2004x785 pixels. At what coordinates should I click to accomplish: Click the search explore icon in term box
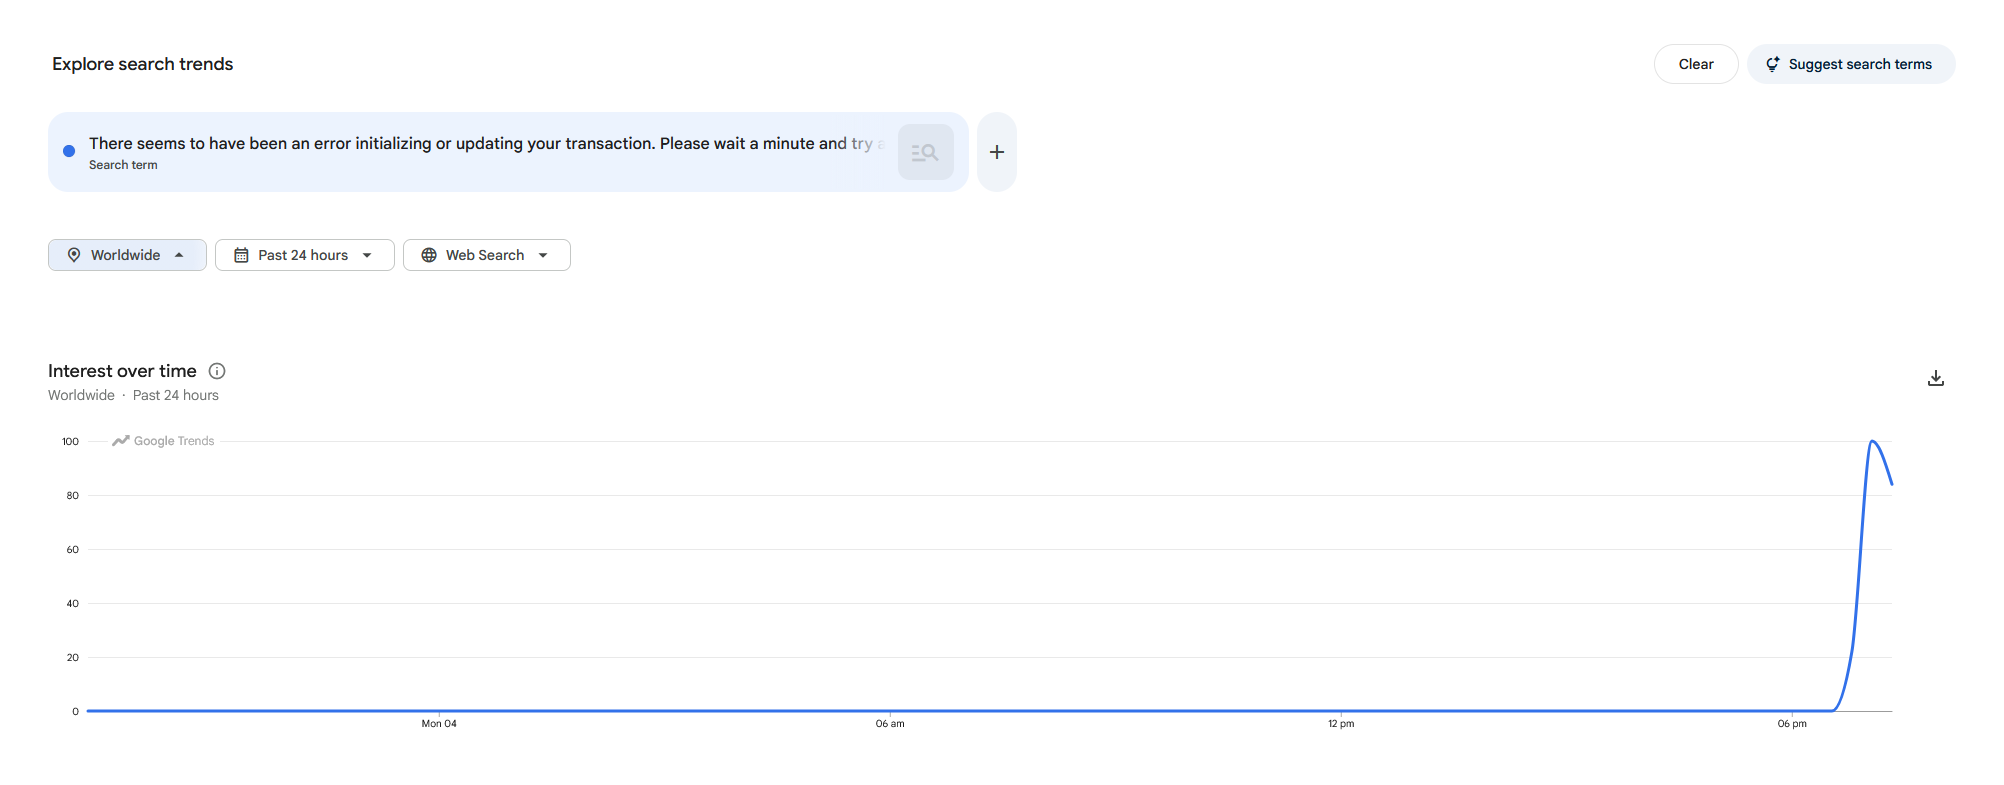click(x=925, y=152)
